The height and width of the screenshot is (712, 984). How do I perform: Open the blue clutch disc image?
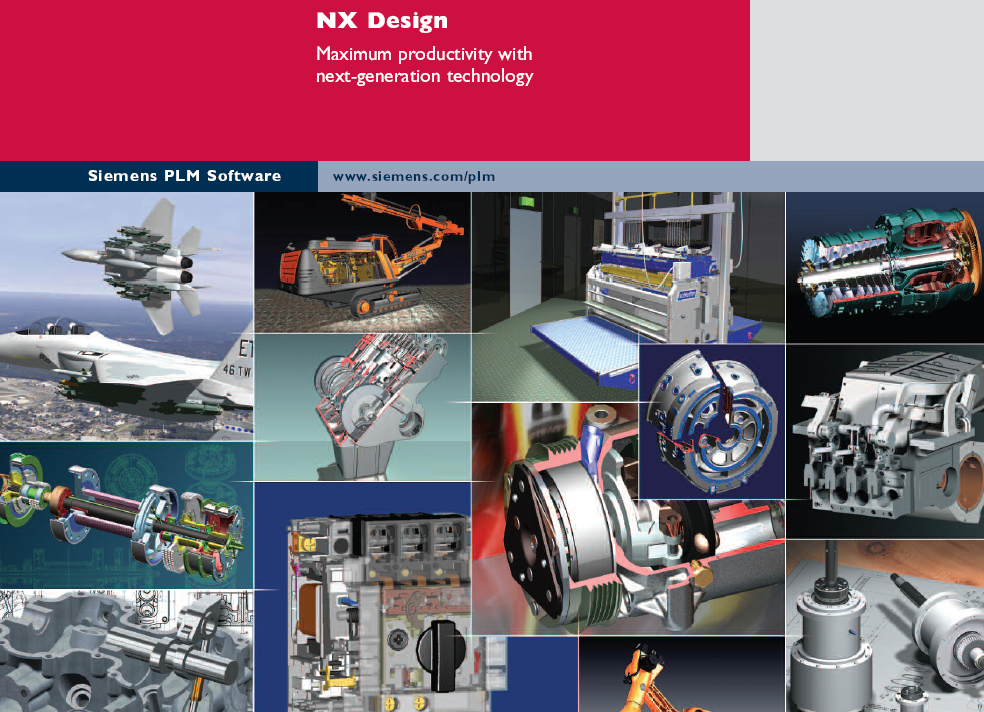(712, 421)
